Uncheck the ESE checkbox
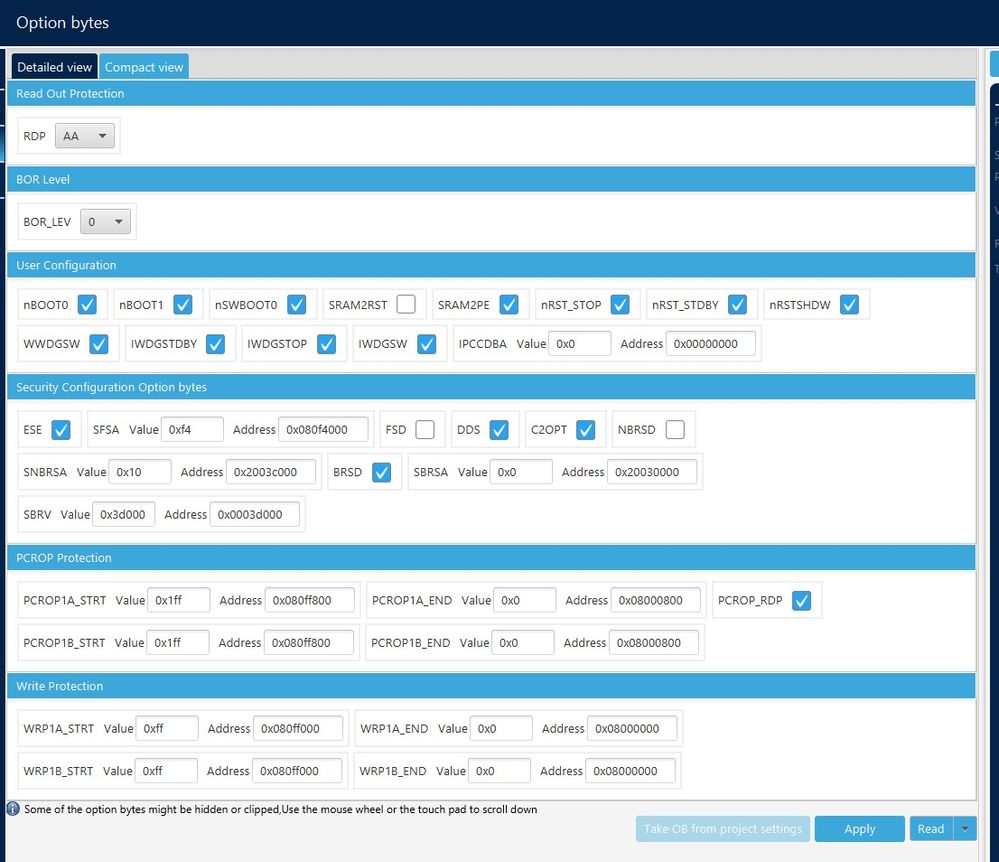This screenshot has width=999, height=862. coord(61,430)
